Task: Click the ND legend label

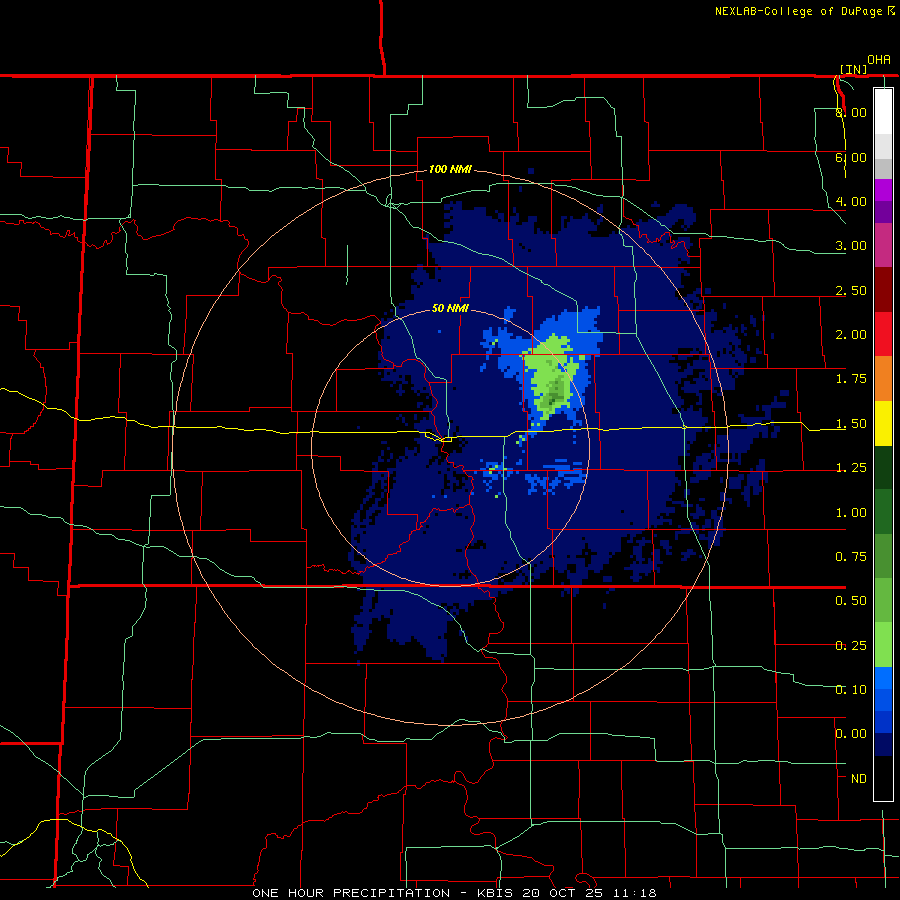Action: [x=859, y=779]
